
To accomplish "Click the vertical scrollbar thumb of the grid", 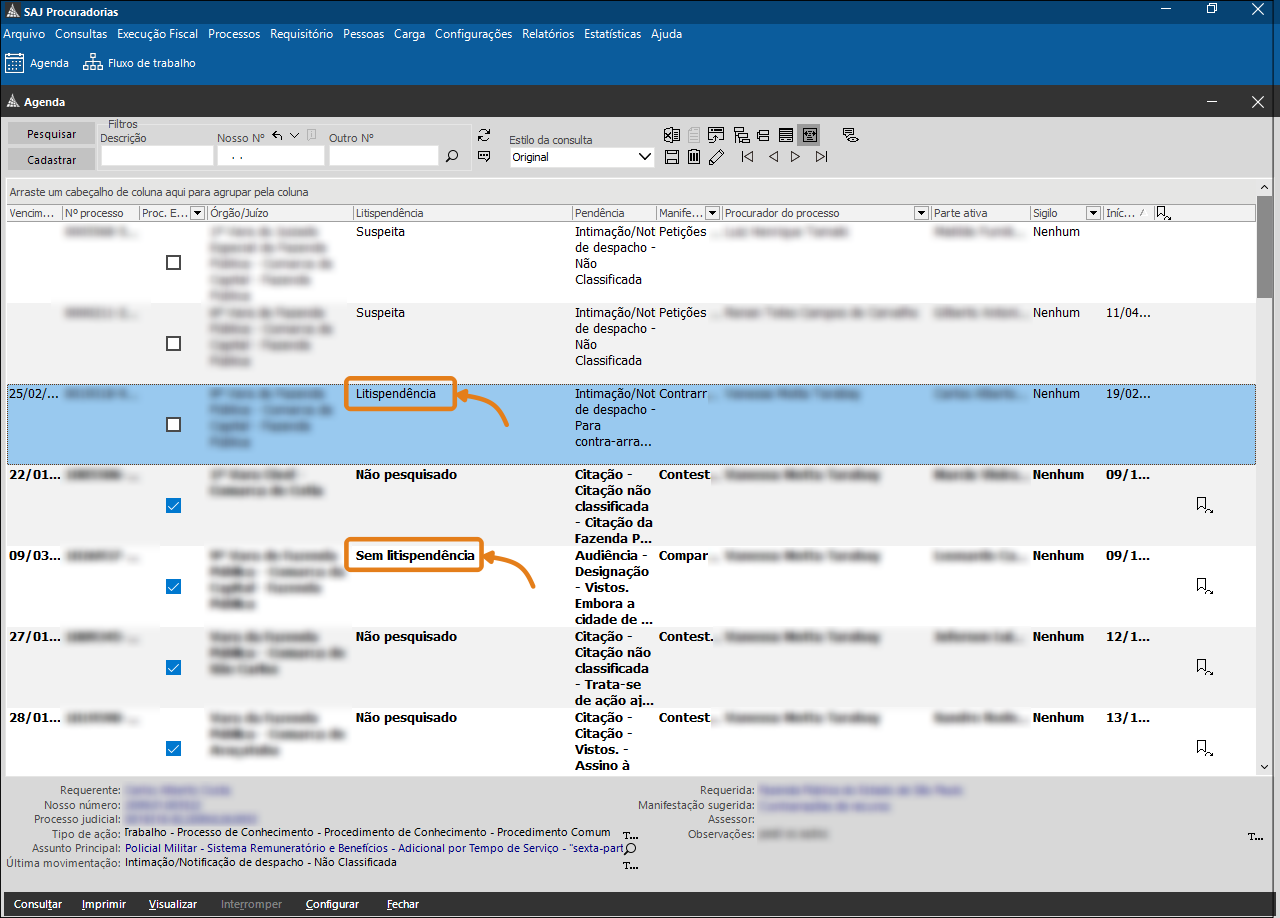I will tap(1265, 247).
